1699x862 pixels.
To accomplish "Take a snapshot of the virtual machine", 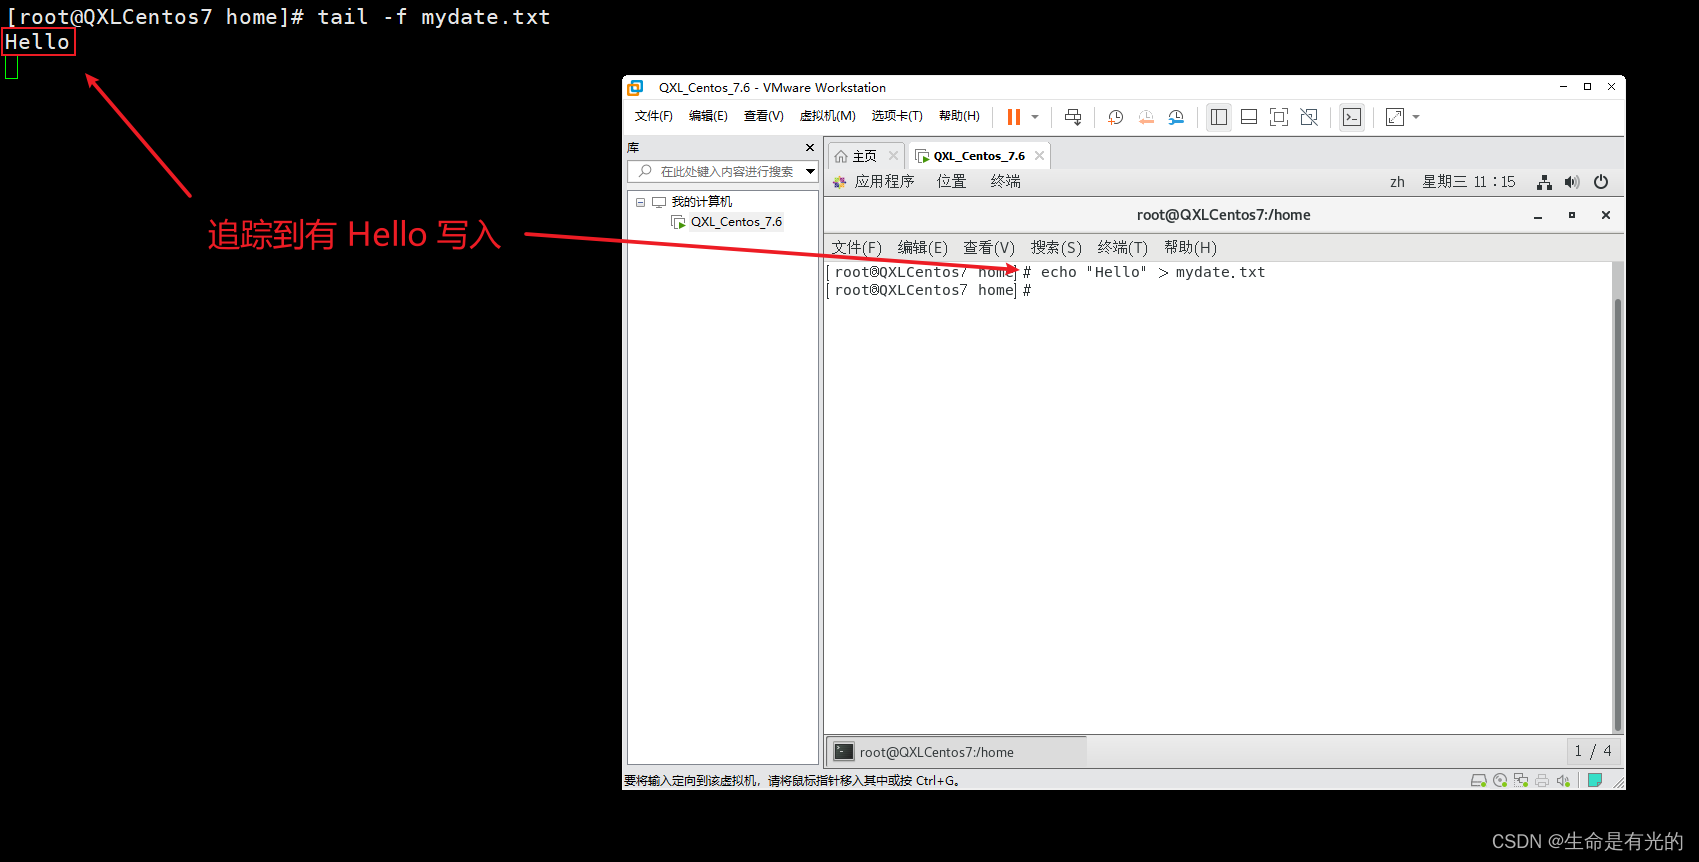I will 1116,117.
